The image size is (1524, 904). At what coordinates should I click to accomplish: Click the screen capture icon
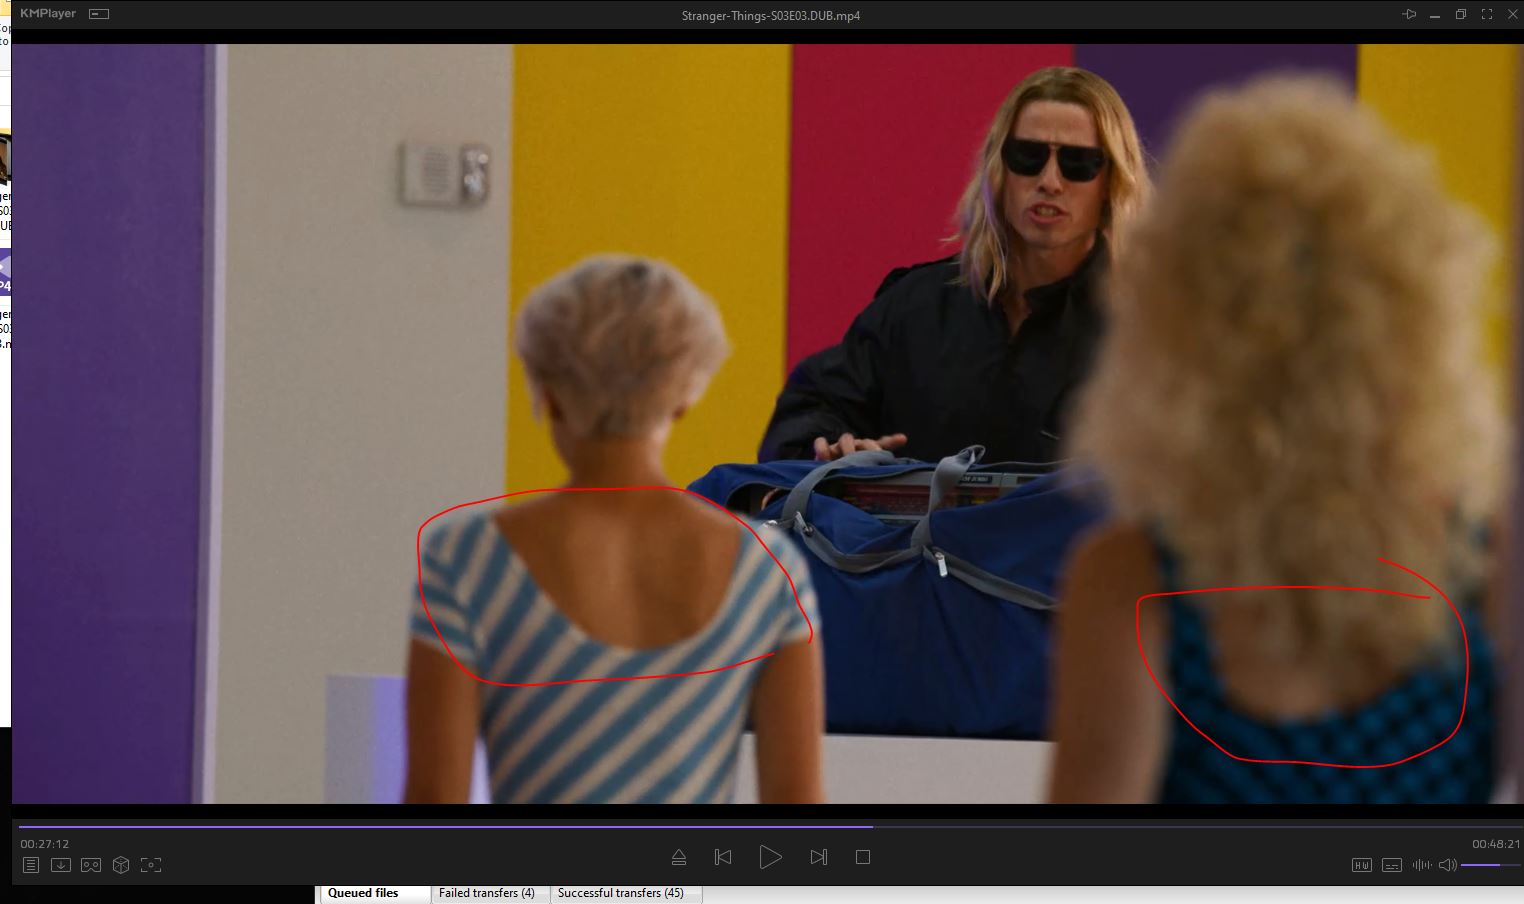click(x=151, y=865)
